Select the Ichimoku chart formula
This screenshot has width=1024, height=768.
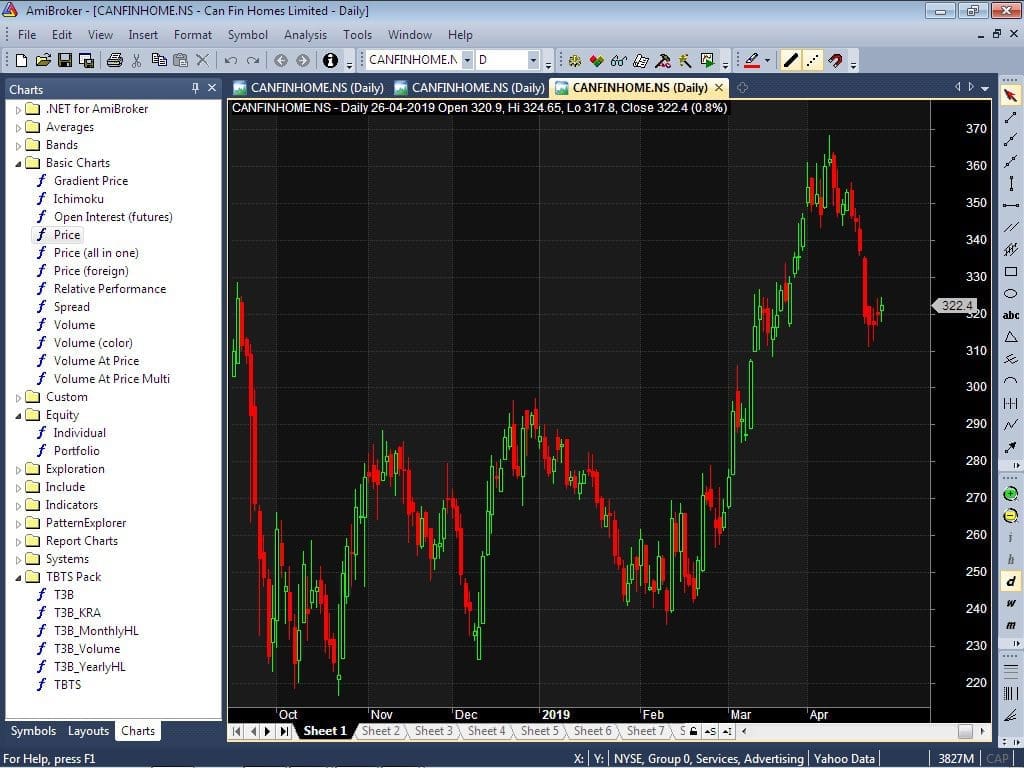pyautogui.click(x=78, y=199)
